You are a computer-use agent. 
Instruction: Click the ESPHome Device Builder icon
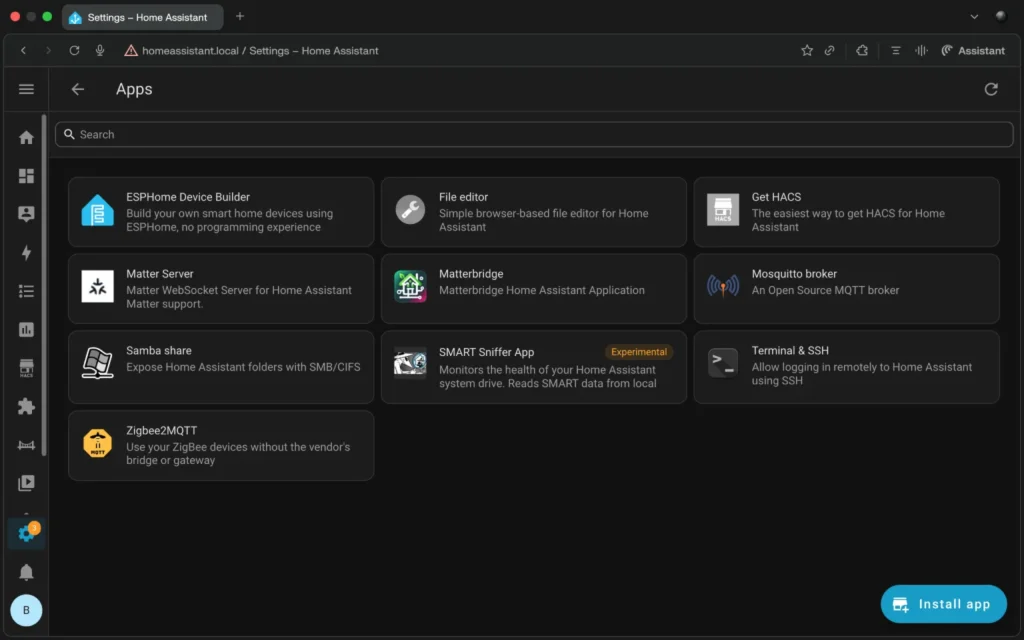point(97,211)
